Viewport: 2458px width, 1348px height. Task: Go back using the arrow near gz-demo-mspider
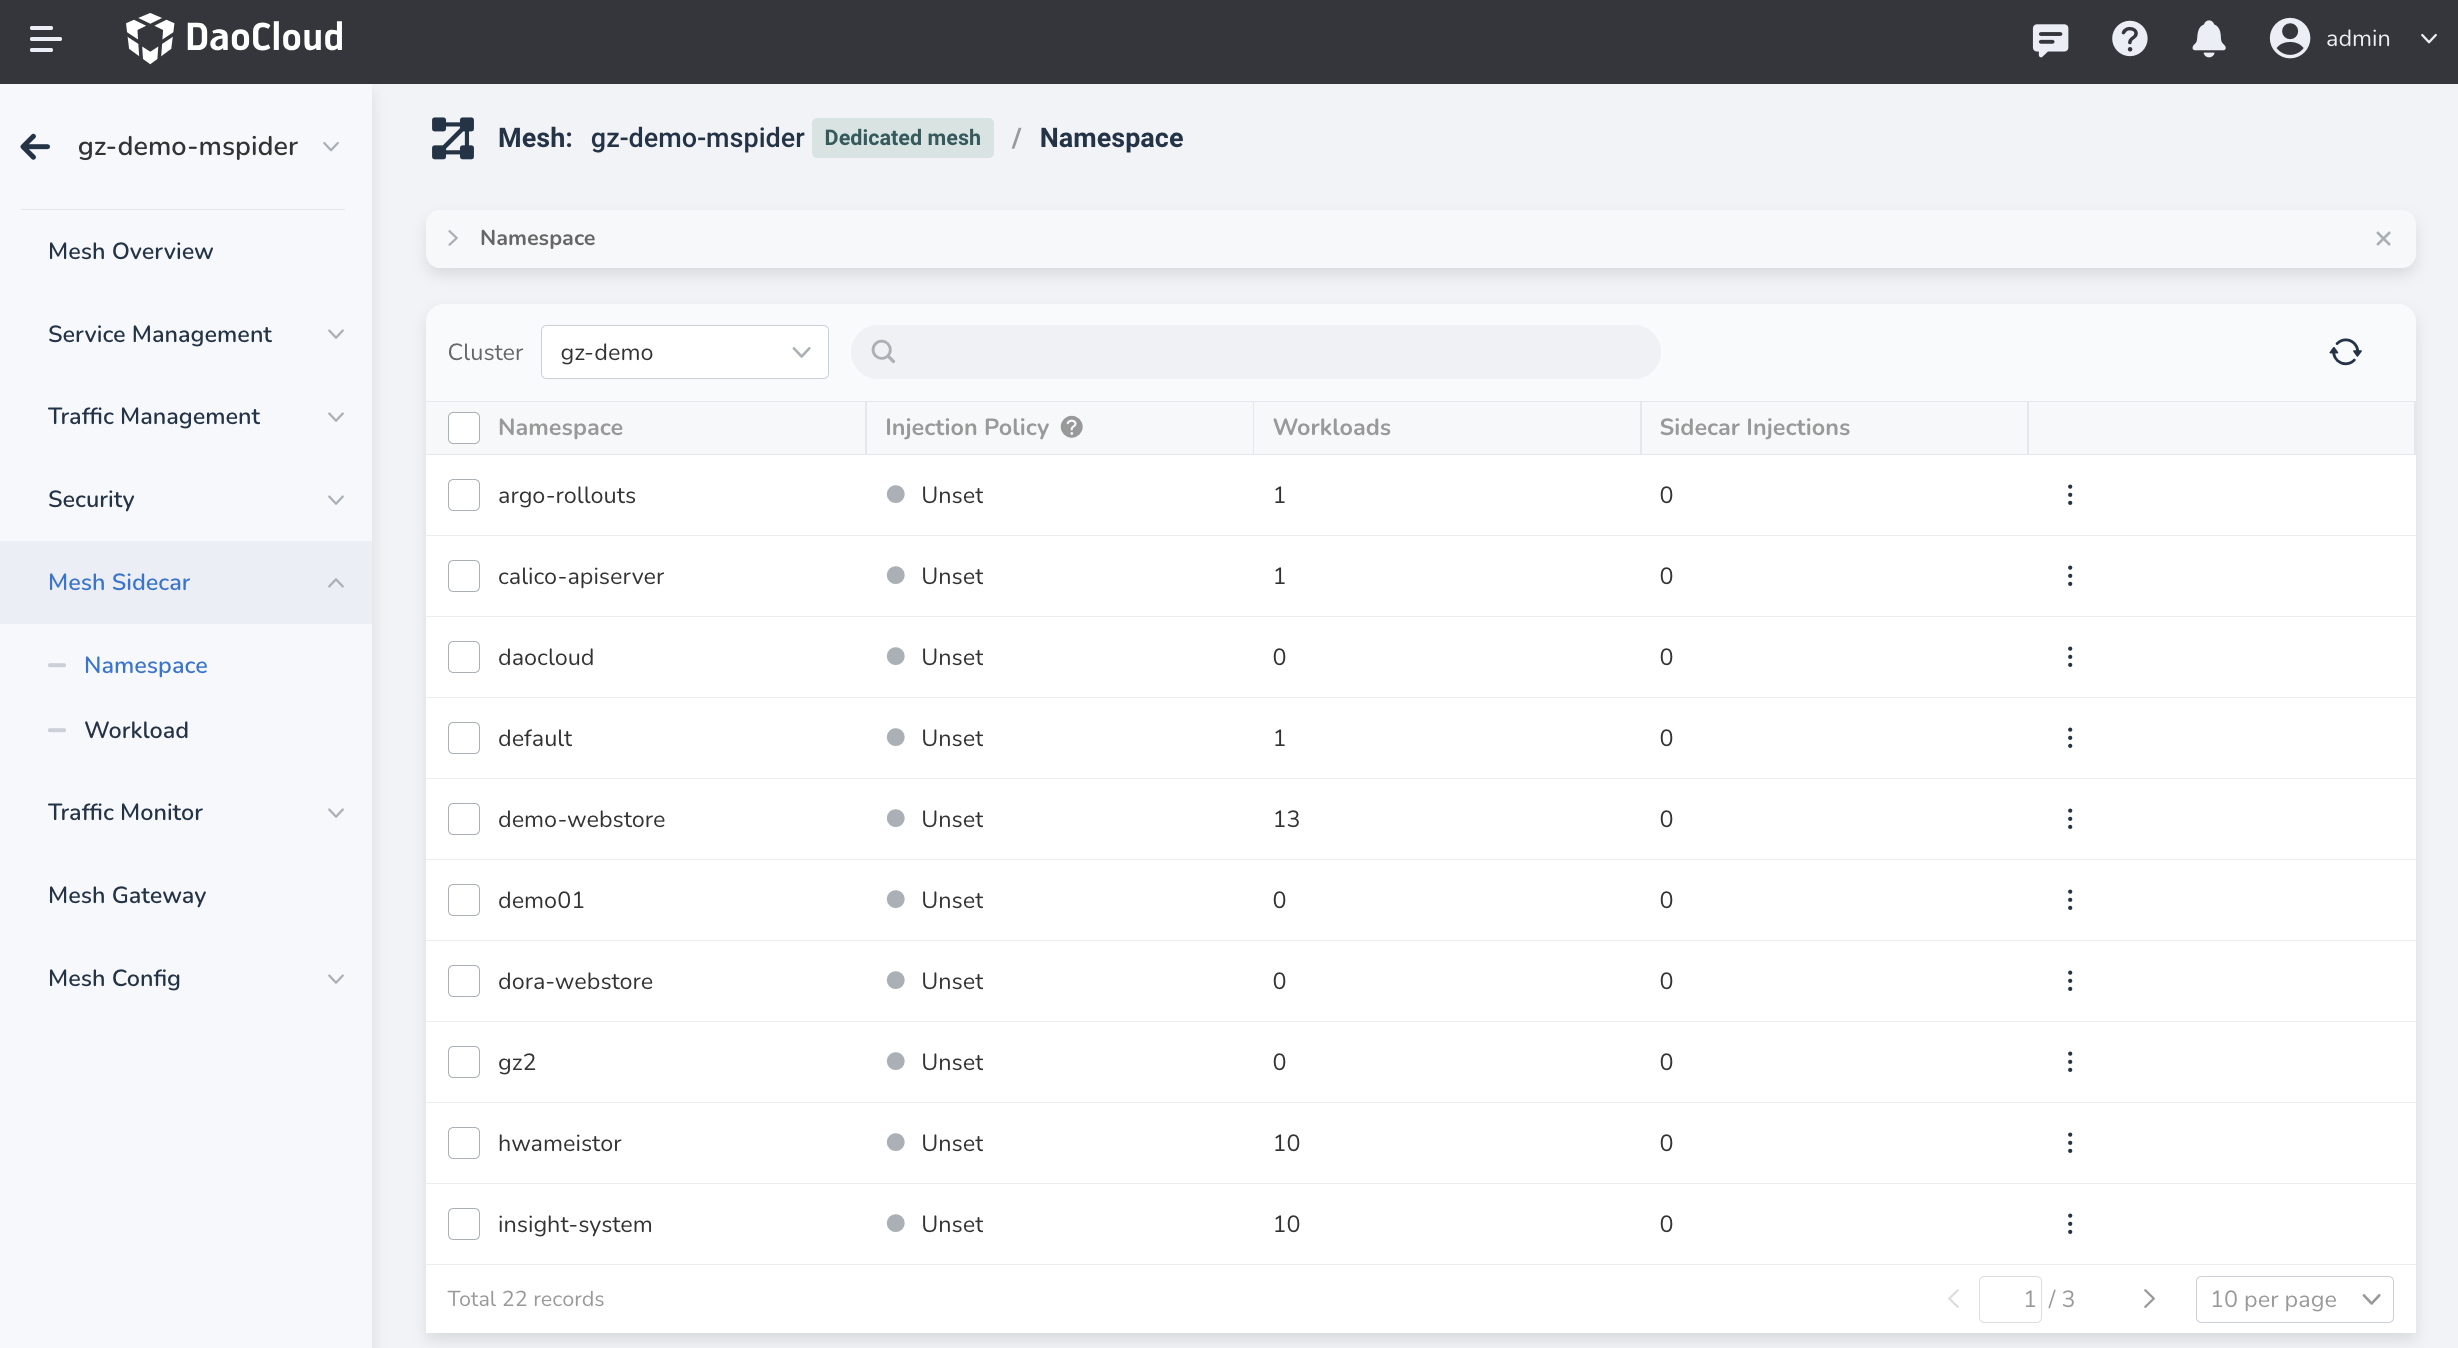click(x=35, y=146)
